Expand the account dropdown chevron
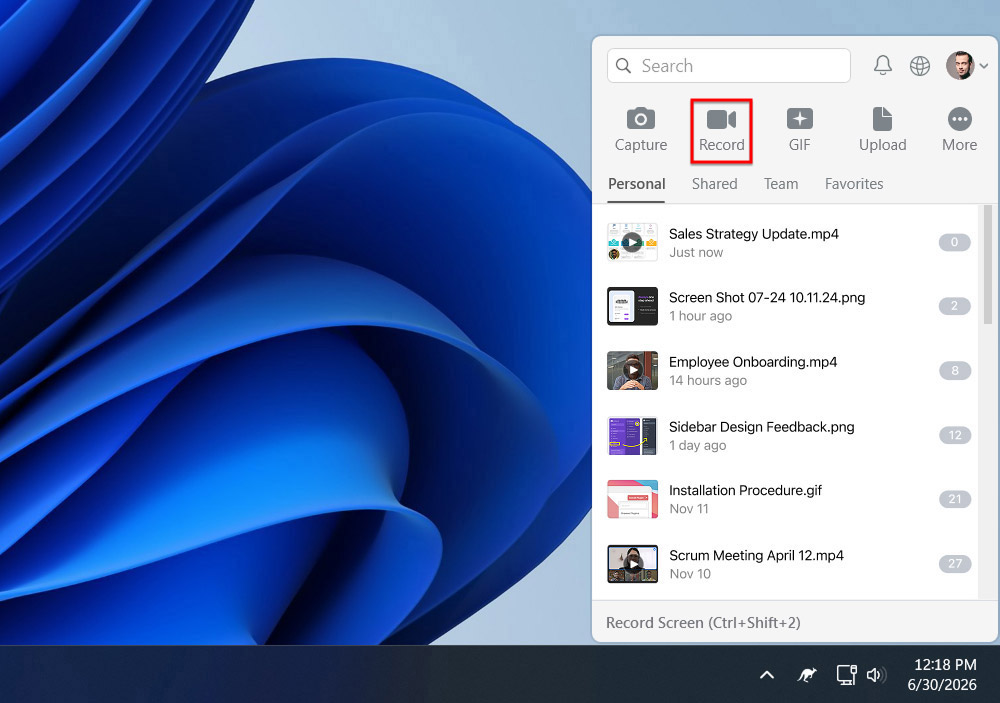The width and height of the screenshot is (1000, 703). click(984, 66)
